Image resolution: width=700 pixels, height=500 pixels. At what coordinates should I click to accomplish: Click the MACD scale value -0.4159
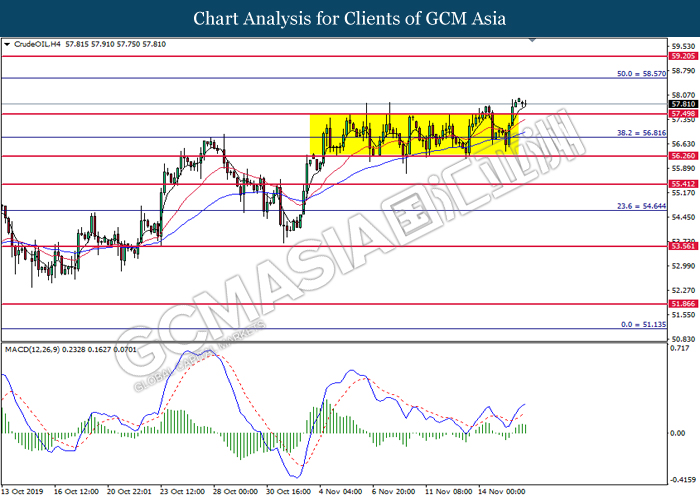coord(683,480)
